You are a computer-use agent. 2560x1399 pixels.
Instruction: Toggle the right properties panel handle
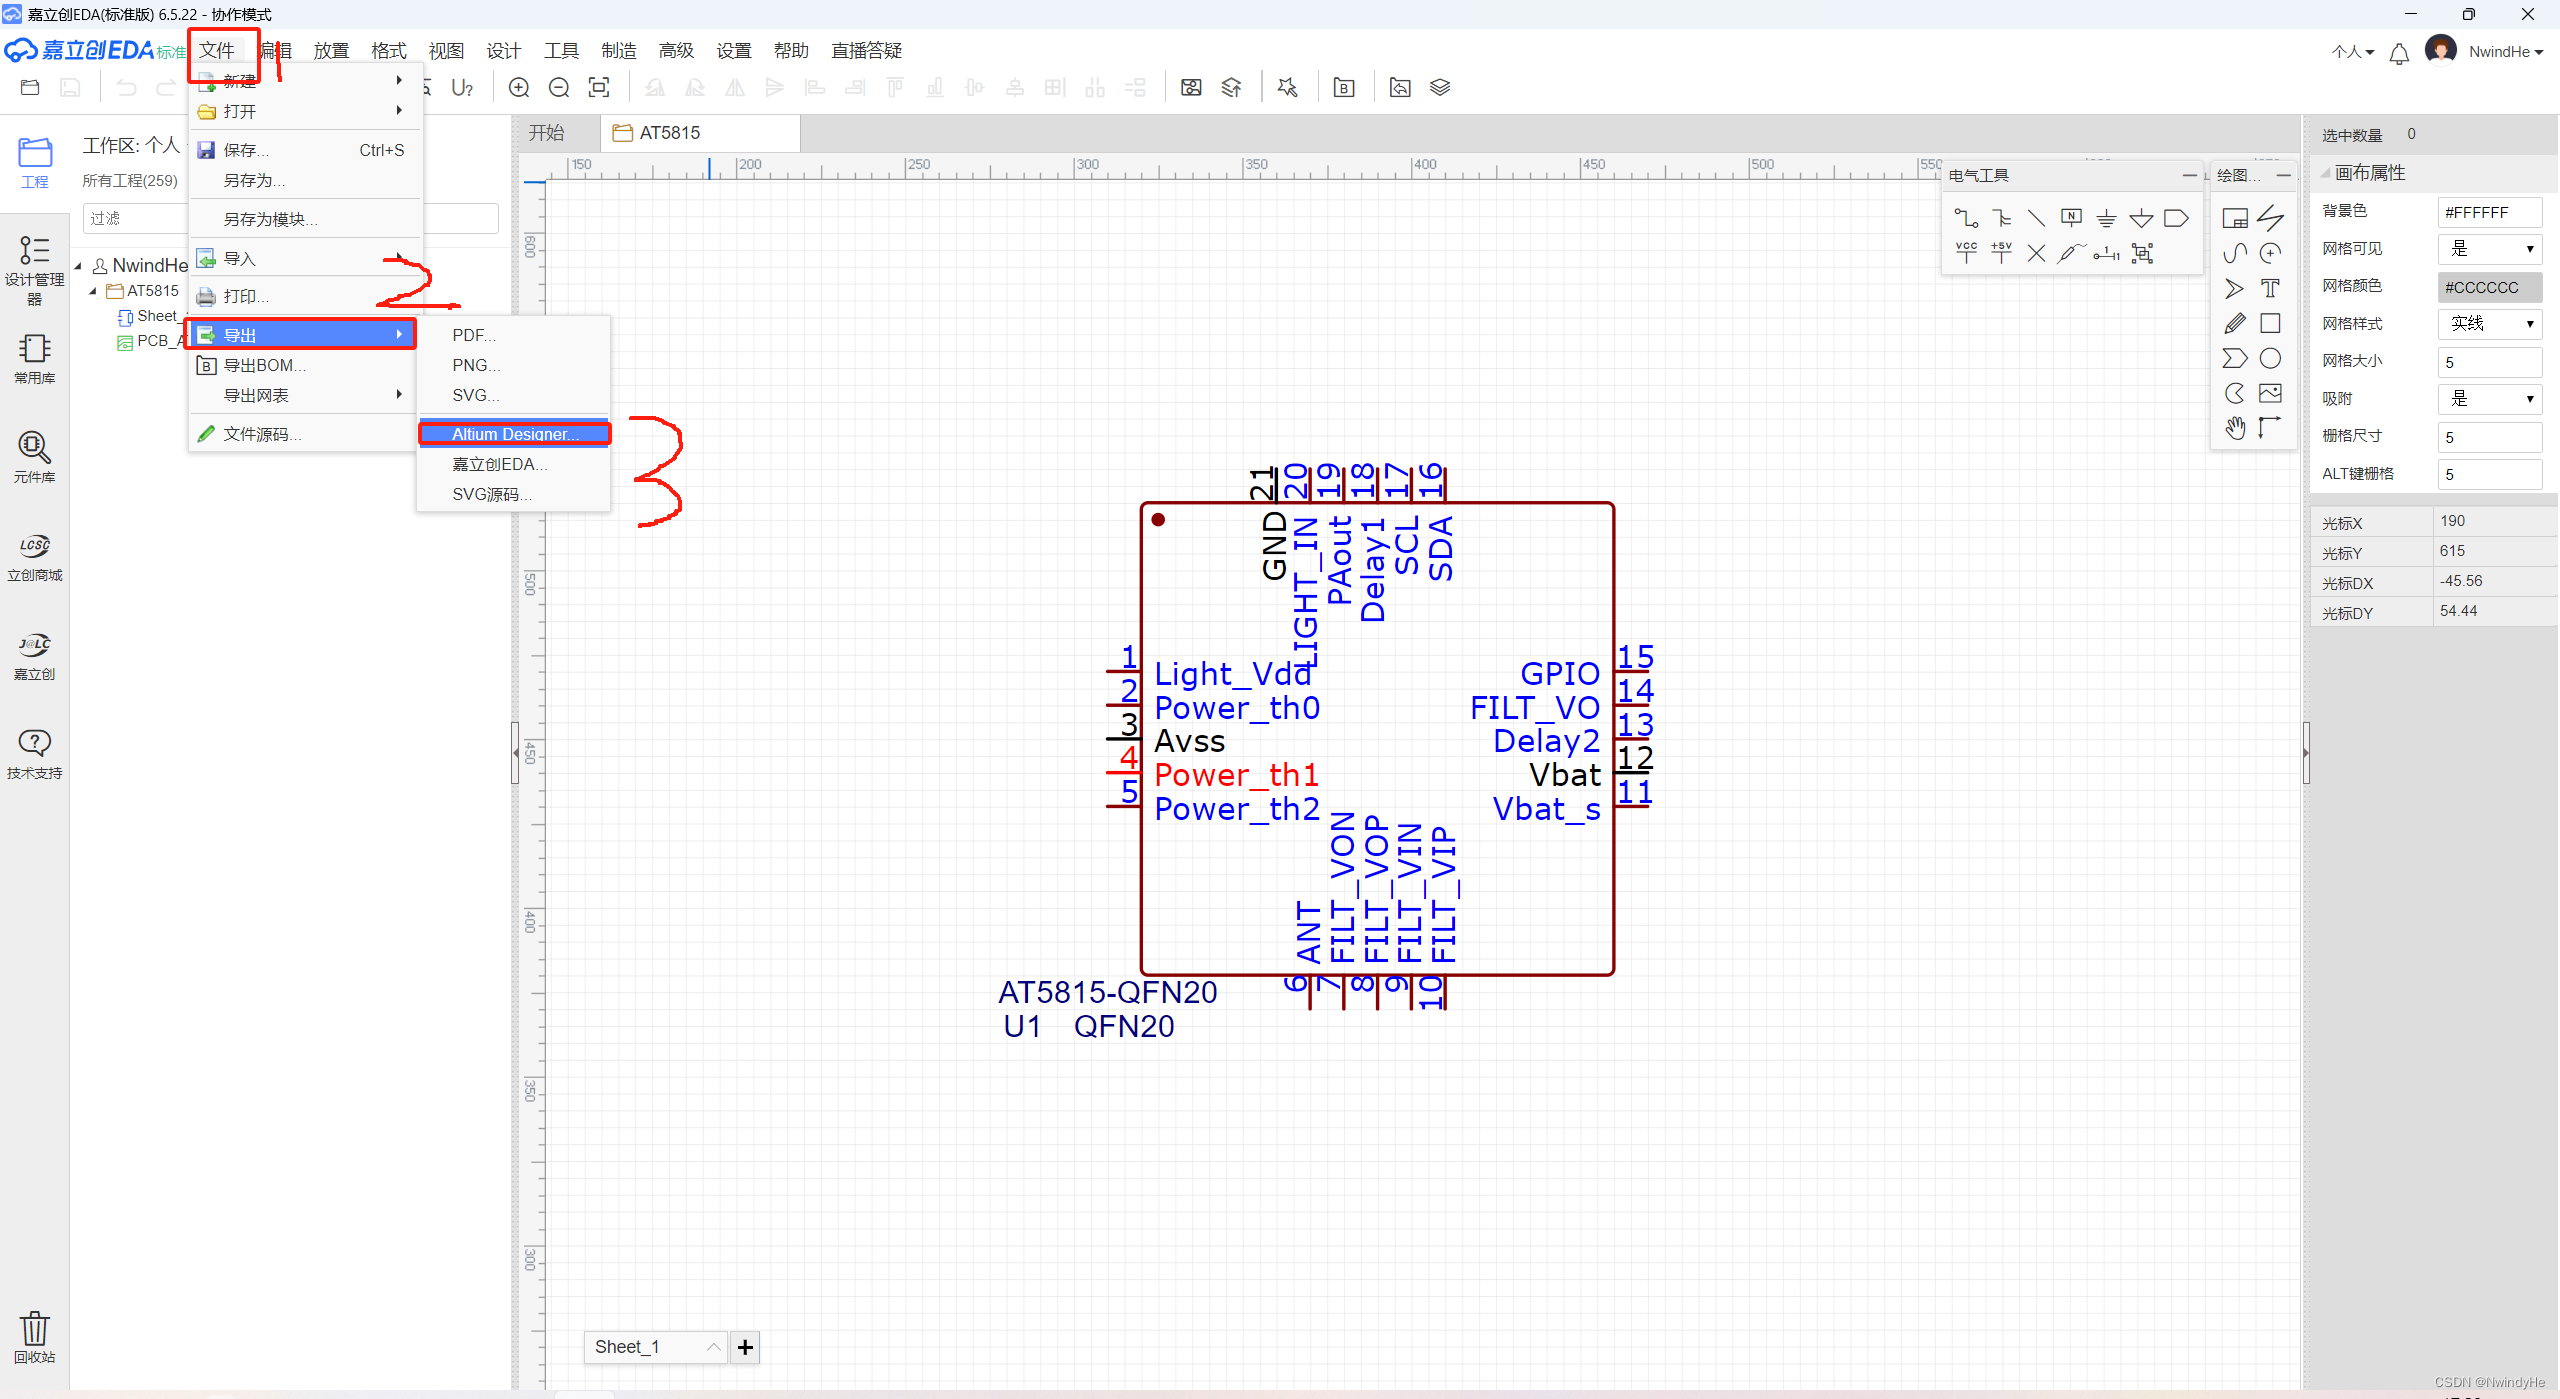(x=2305, y=752)
